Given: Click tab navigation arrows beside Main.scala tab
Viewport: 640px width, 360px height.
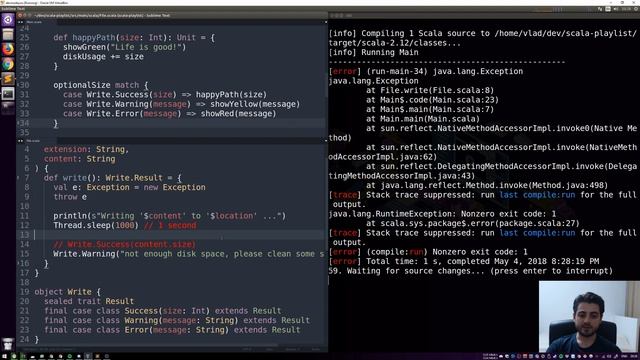Looking at the screenshot, I should coord(20,22).
